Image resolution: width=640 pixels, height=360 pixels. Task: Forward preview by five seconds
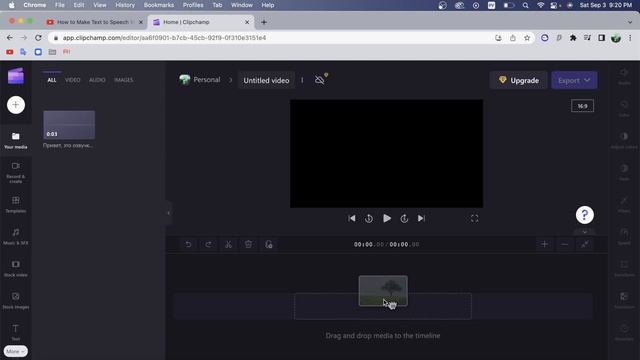coord(404,218)
